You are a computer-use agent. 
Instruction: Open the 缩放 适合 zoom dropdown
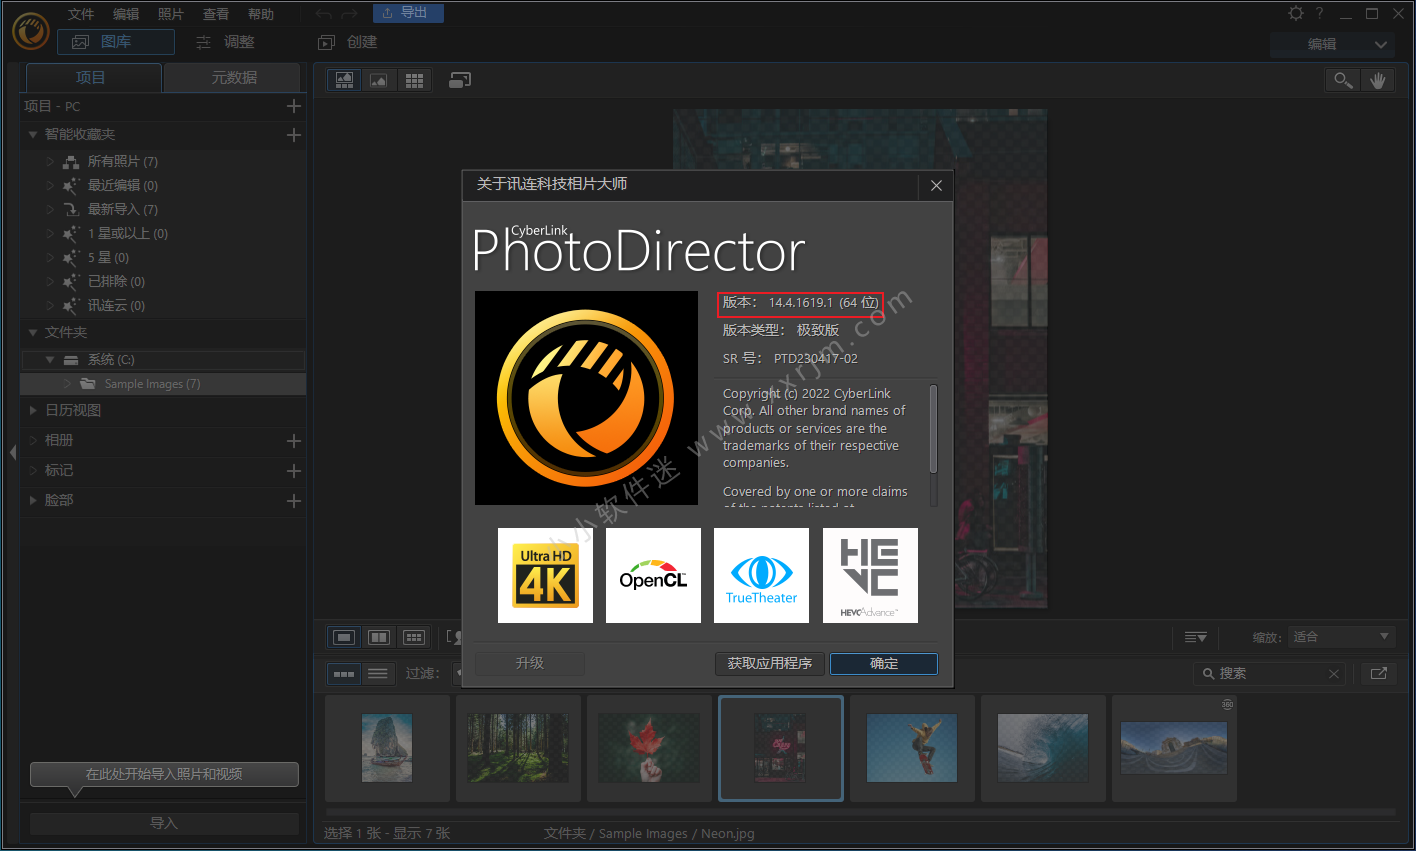click(1341, 637)
